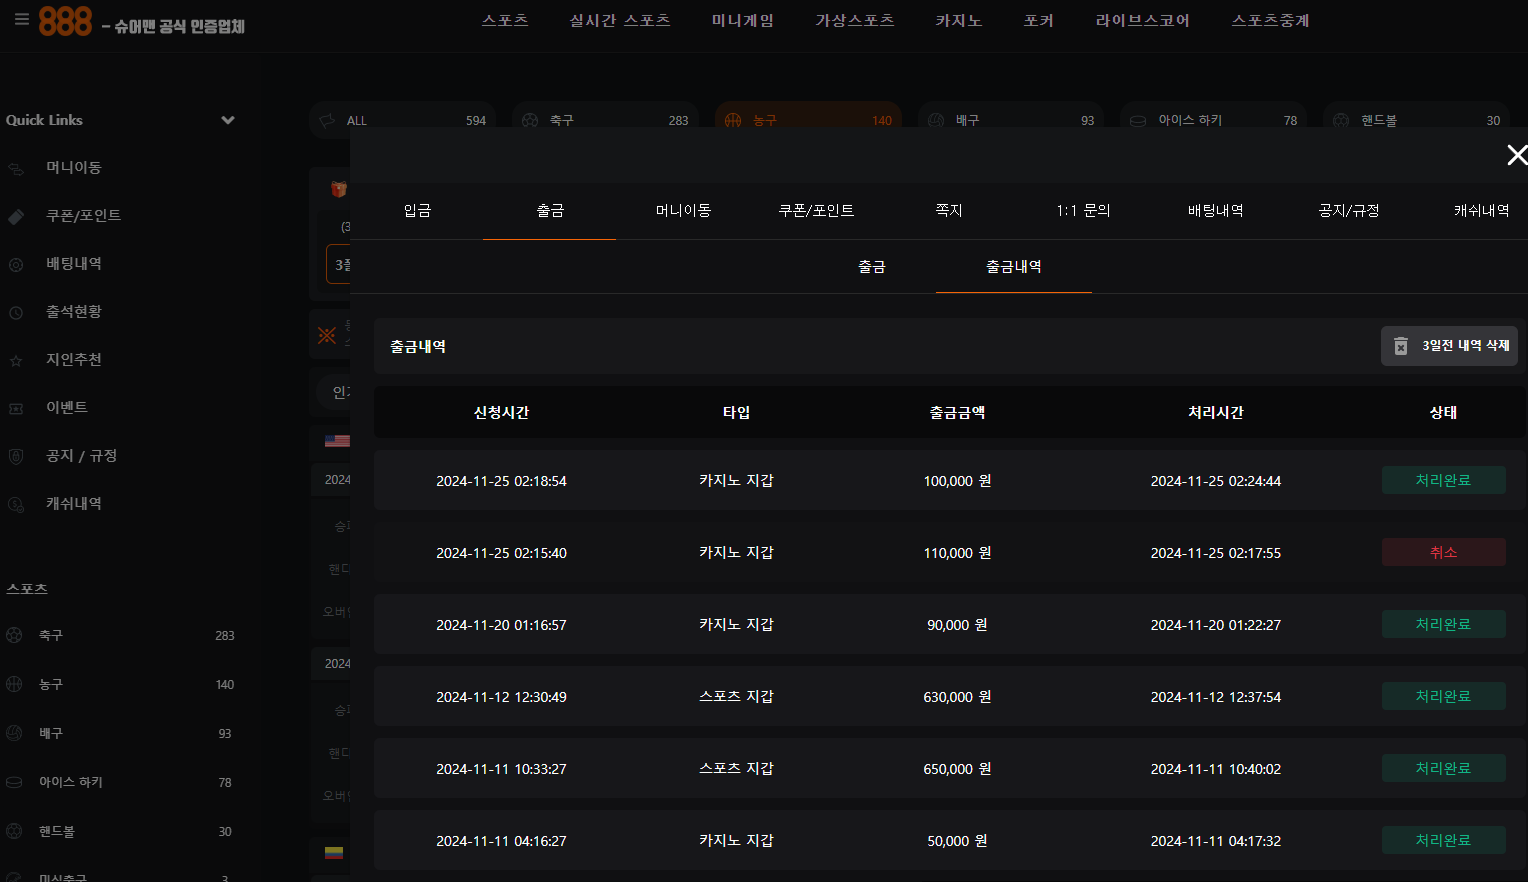Open 카지노 in the top navigation
The image size is (1528, 882).
point(959,21)
